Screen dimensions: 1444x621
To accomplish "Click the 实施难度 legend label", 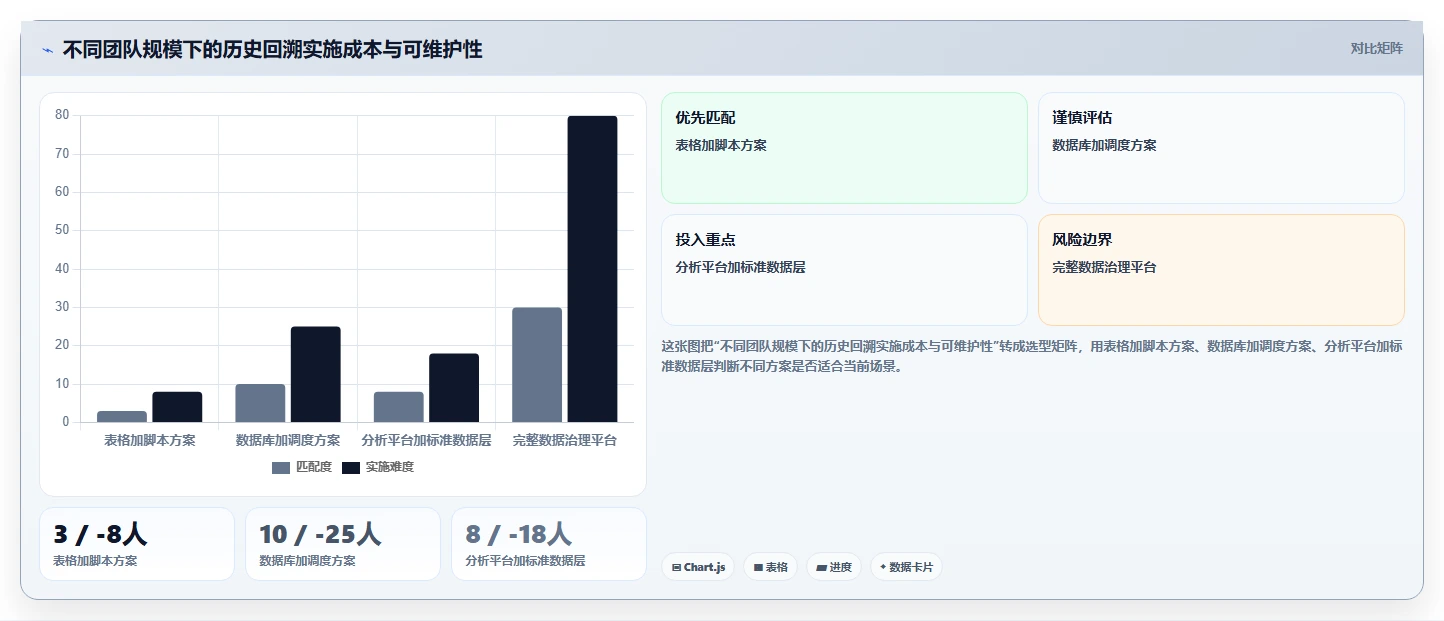I will (x=390, y=467).
